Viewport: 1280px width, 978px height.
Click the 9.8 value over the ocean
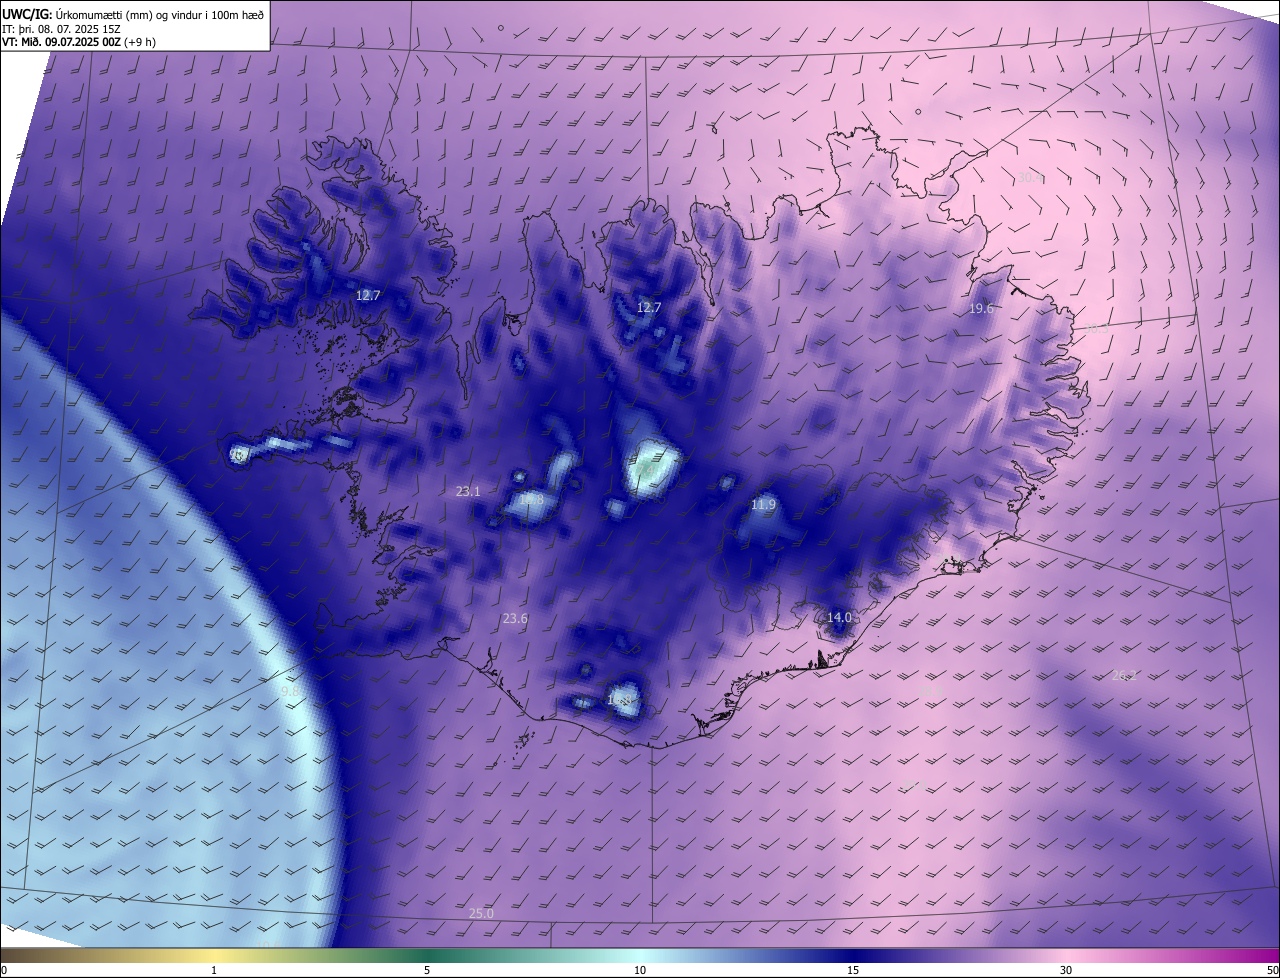[x=290, y=691]
